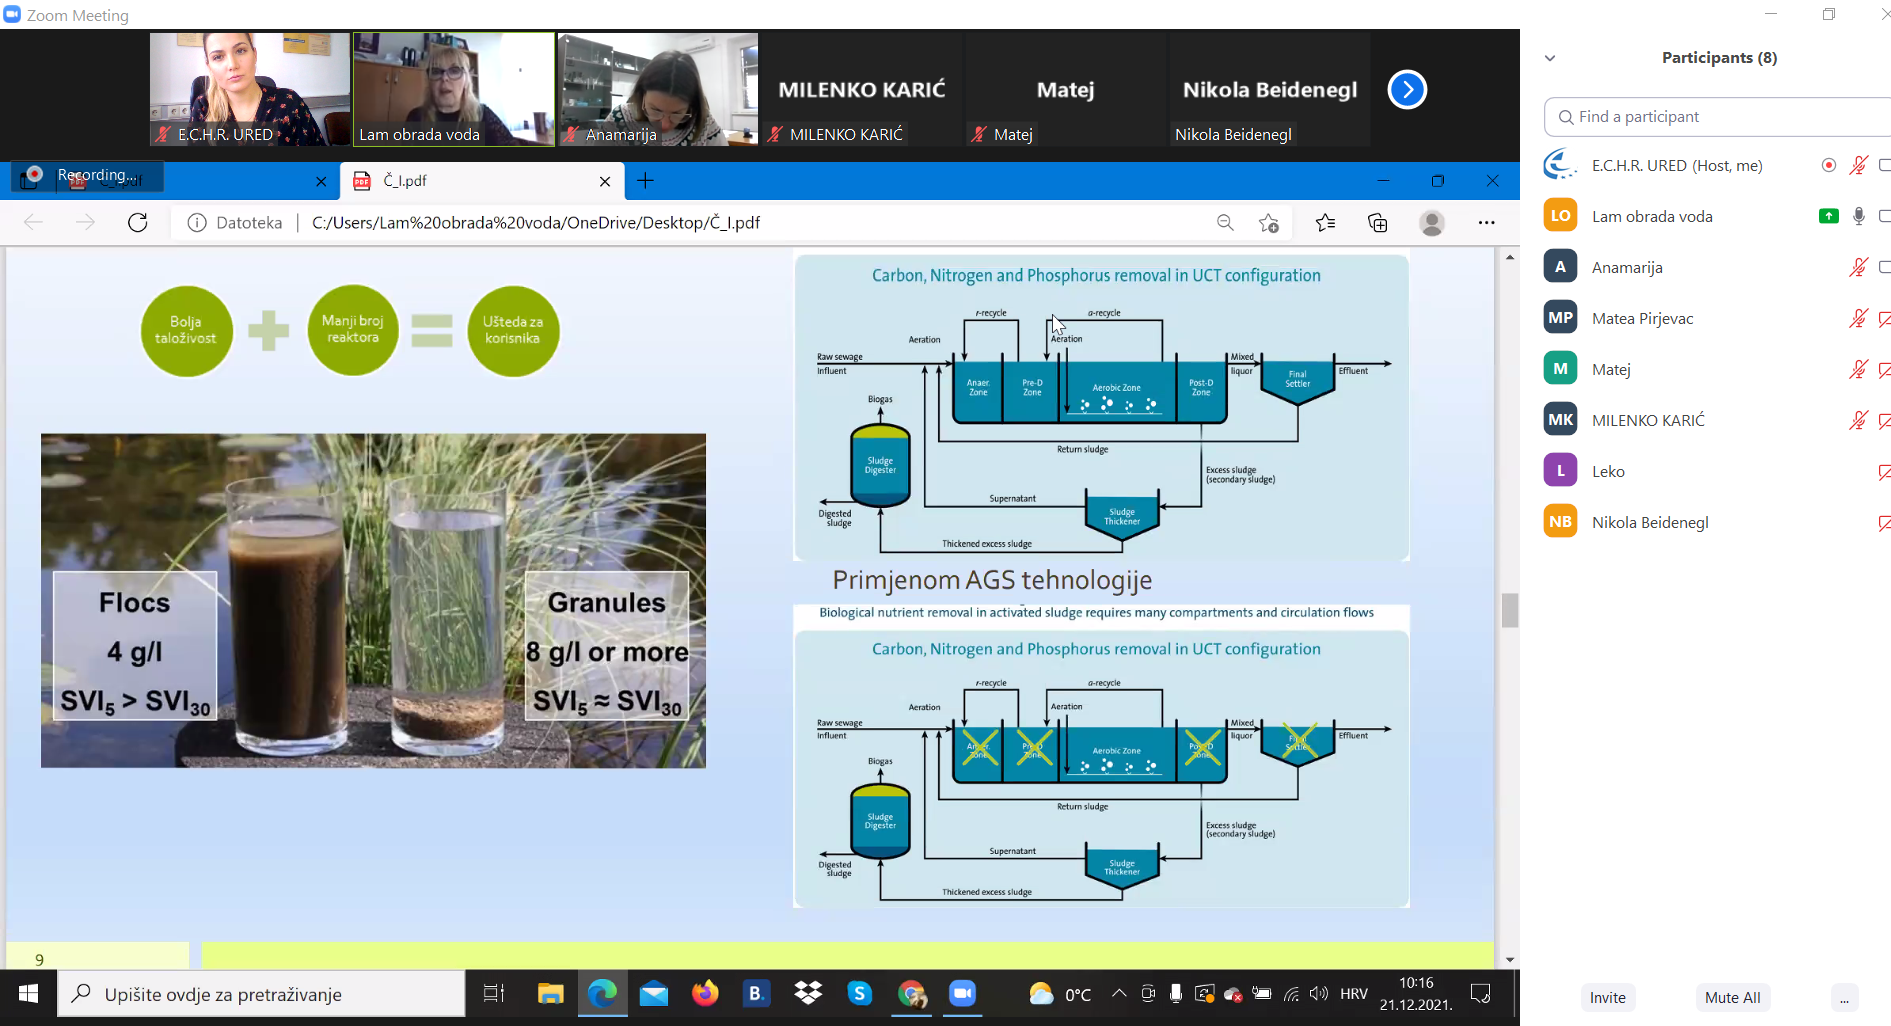The image size is (1891, 1026).
Task: Open the Zoom app in taskbar
Action: point(962,994)
